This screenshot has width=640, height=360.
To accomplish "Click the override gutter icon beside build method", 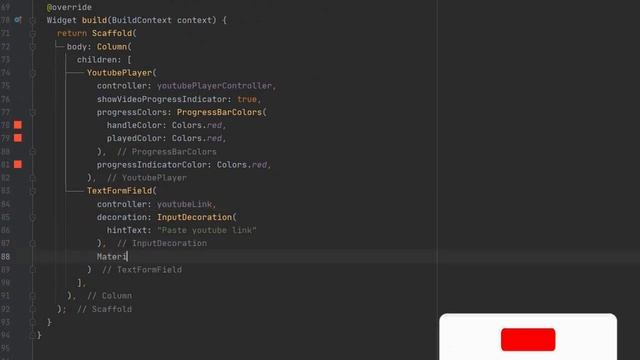I will point(18,20).
